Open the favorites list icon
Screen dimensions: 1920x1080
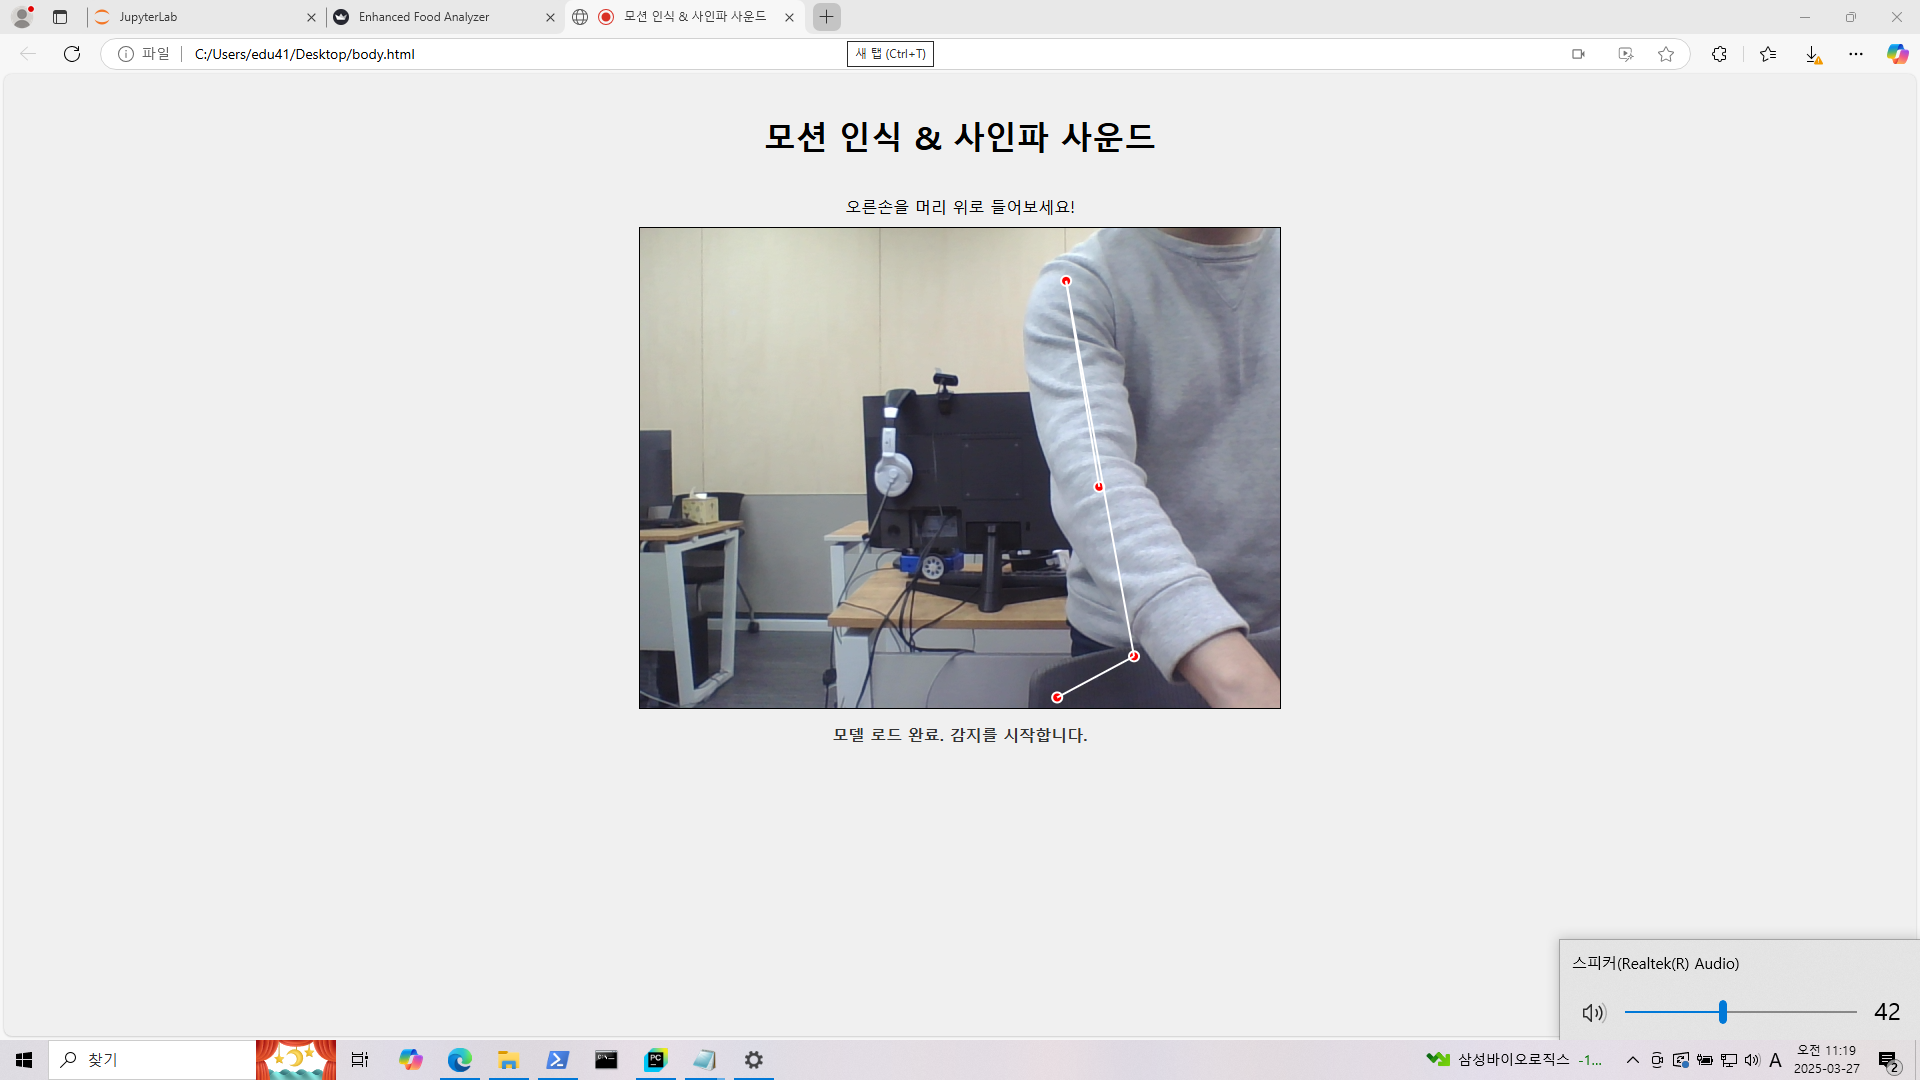pyautogui.click(x=1768, y=54)
